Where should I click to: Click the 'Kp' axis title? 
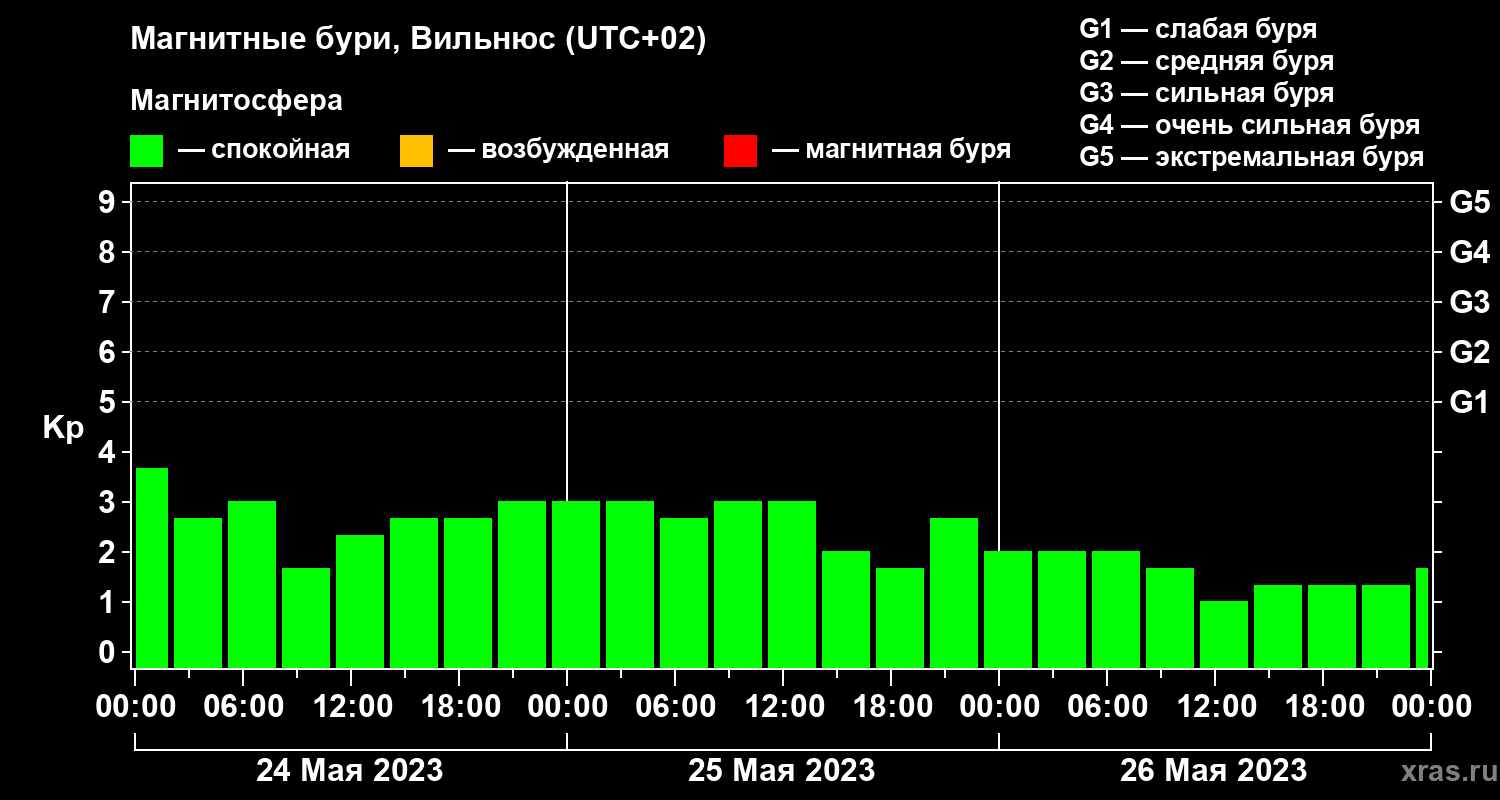(63, 427)
